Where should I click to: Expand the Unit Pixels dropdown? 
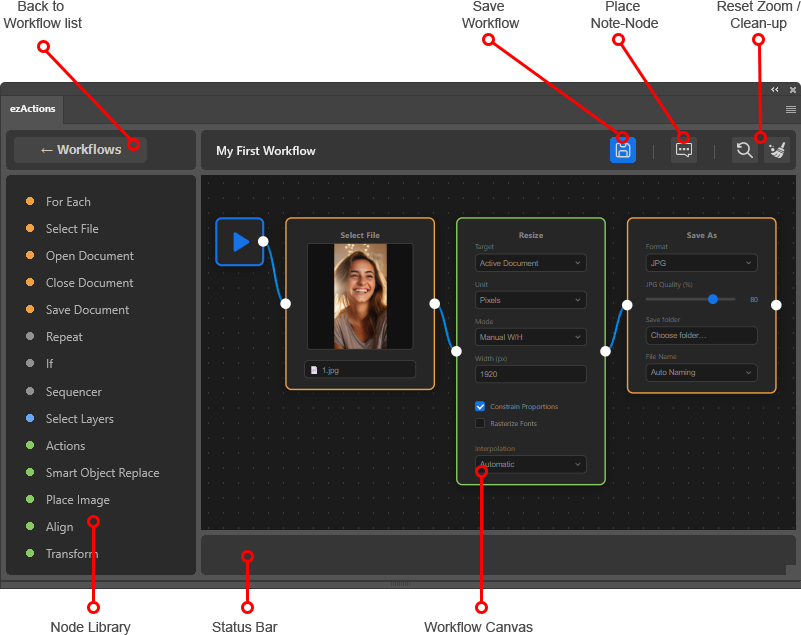tap(531, 300)
